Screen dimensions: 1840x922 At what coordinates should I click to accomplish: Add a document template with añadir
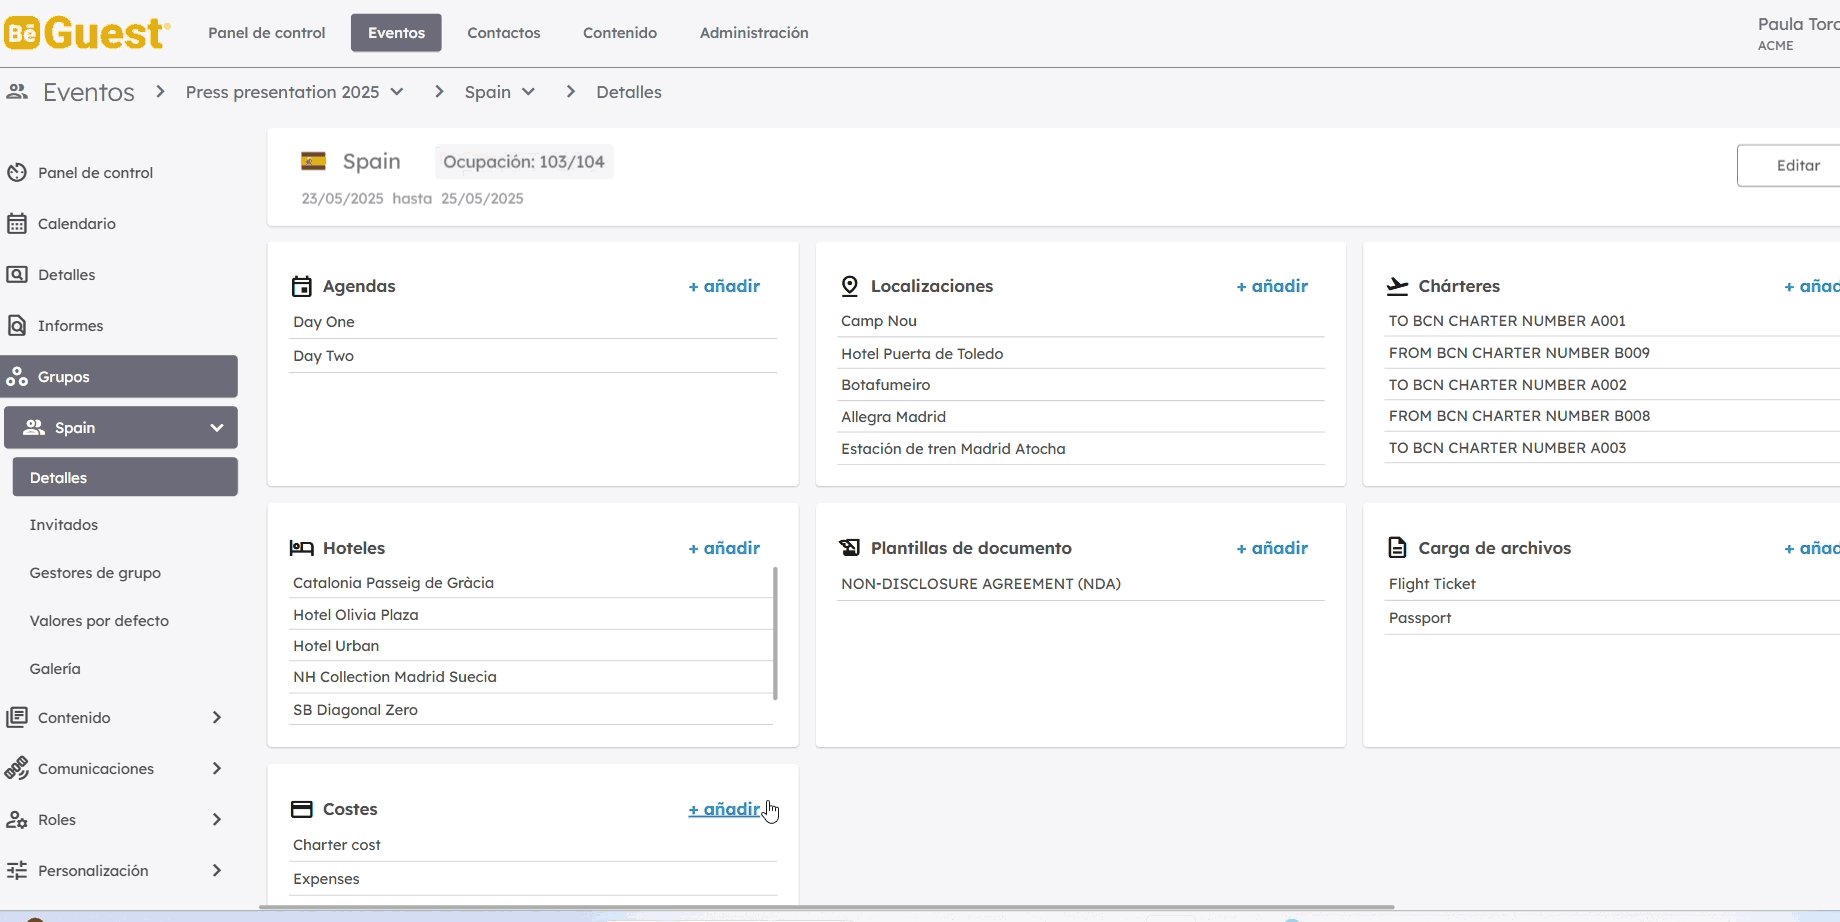1272,548
